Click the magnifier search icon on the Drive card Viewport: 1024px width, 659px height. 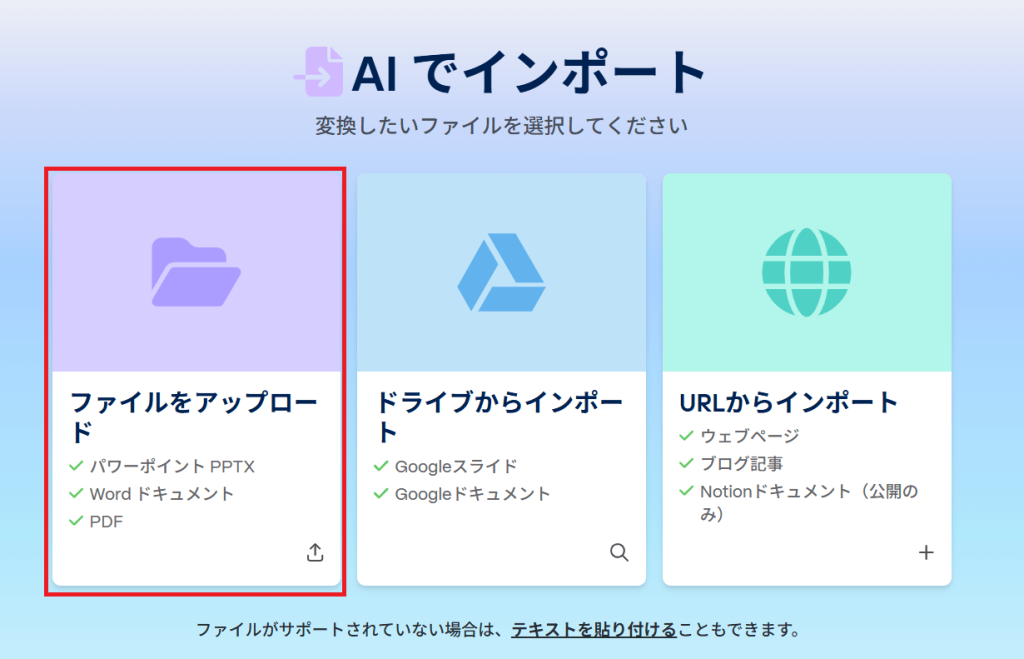click(619, 553)
